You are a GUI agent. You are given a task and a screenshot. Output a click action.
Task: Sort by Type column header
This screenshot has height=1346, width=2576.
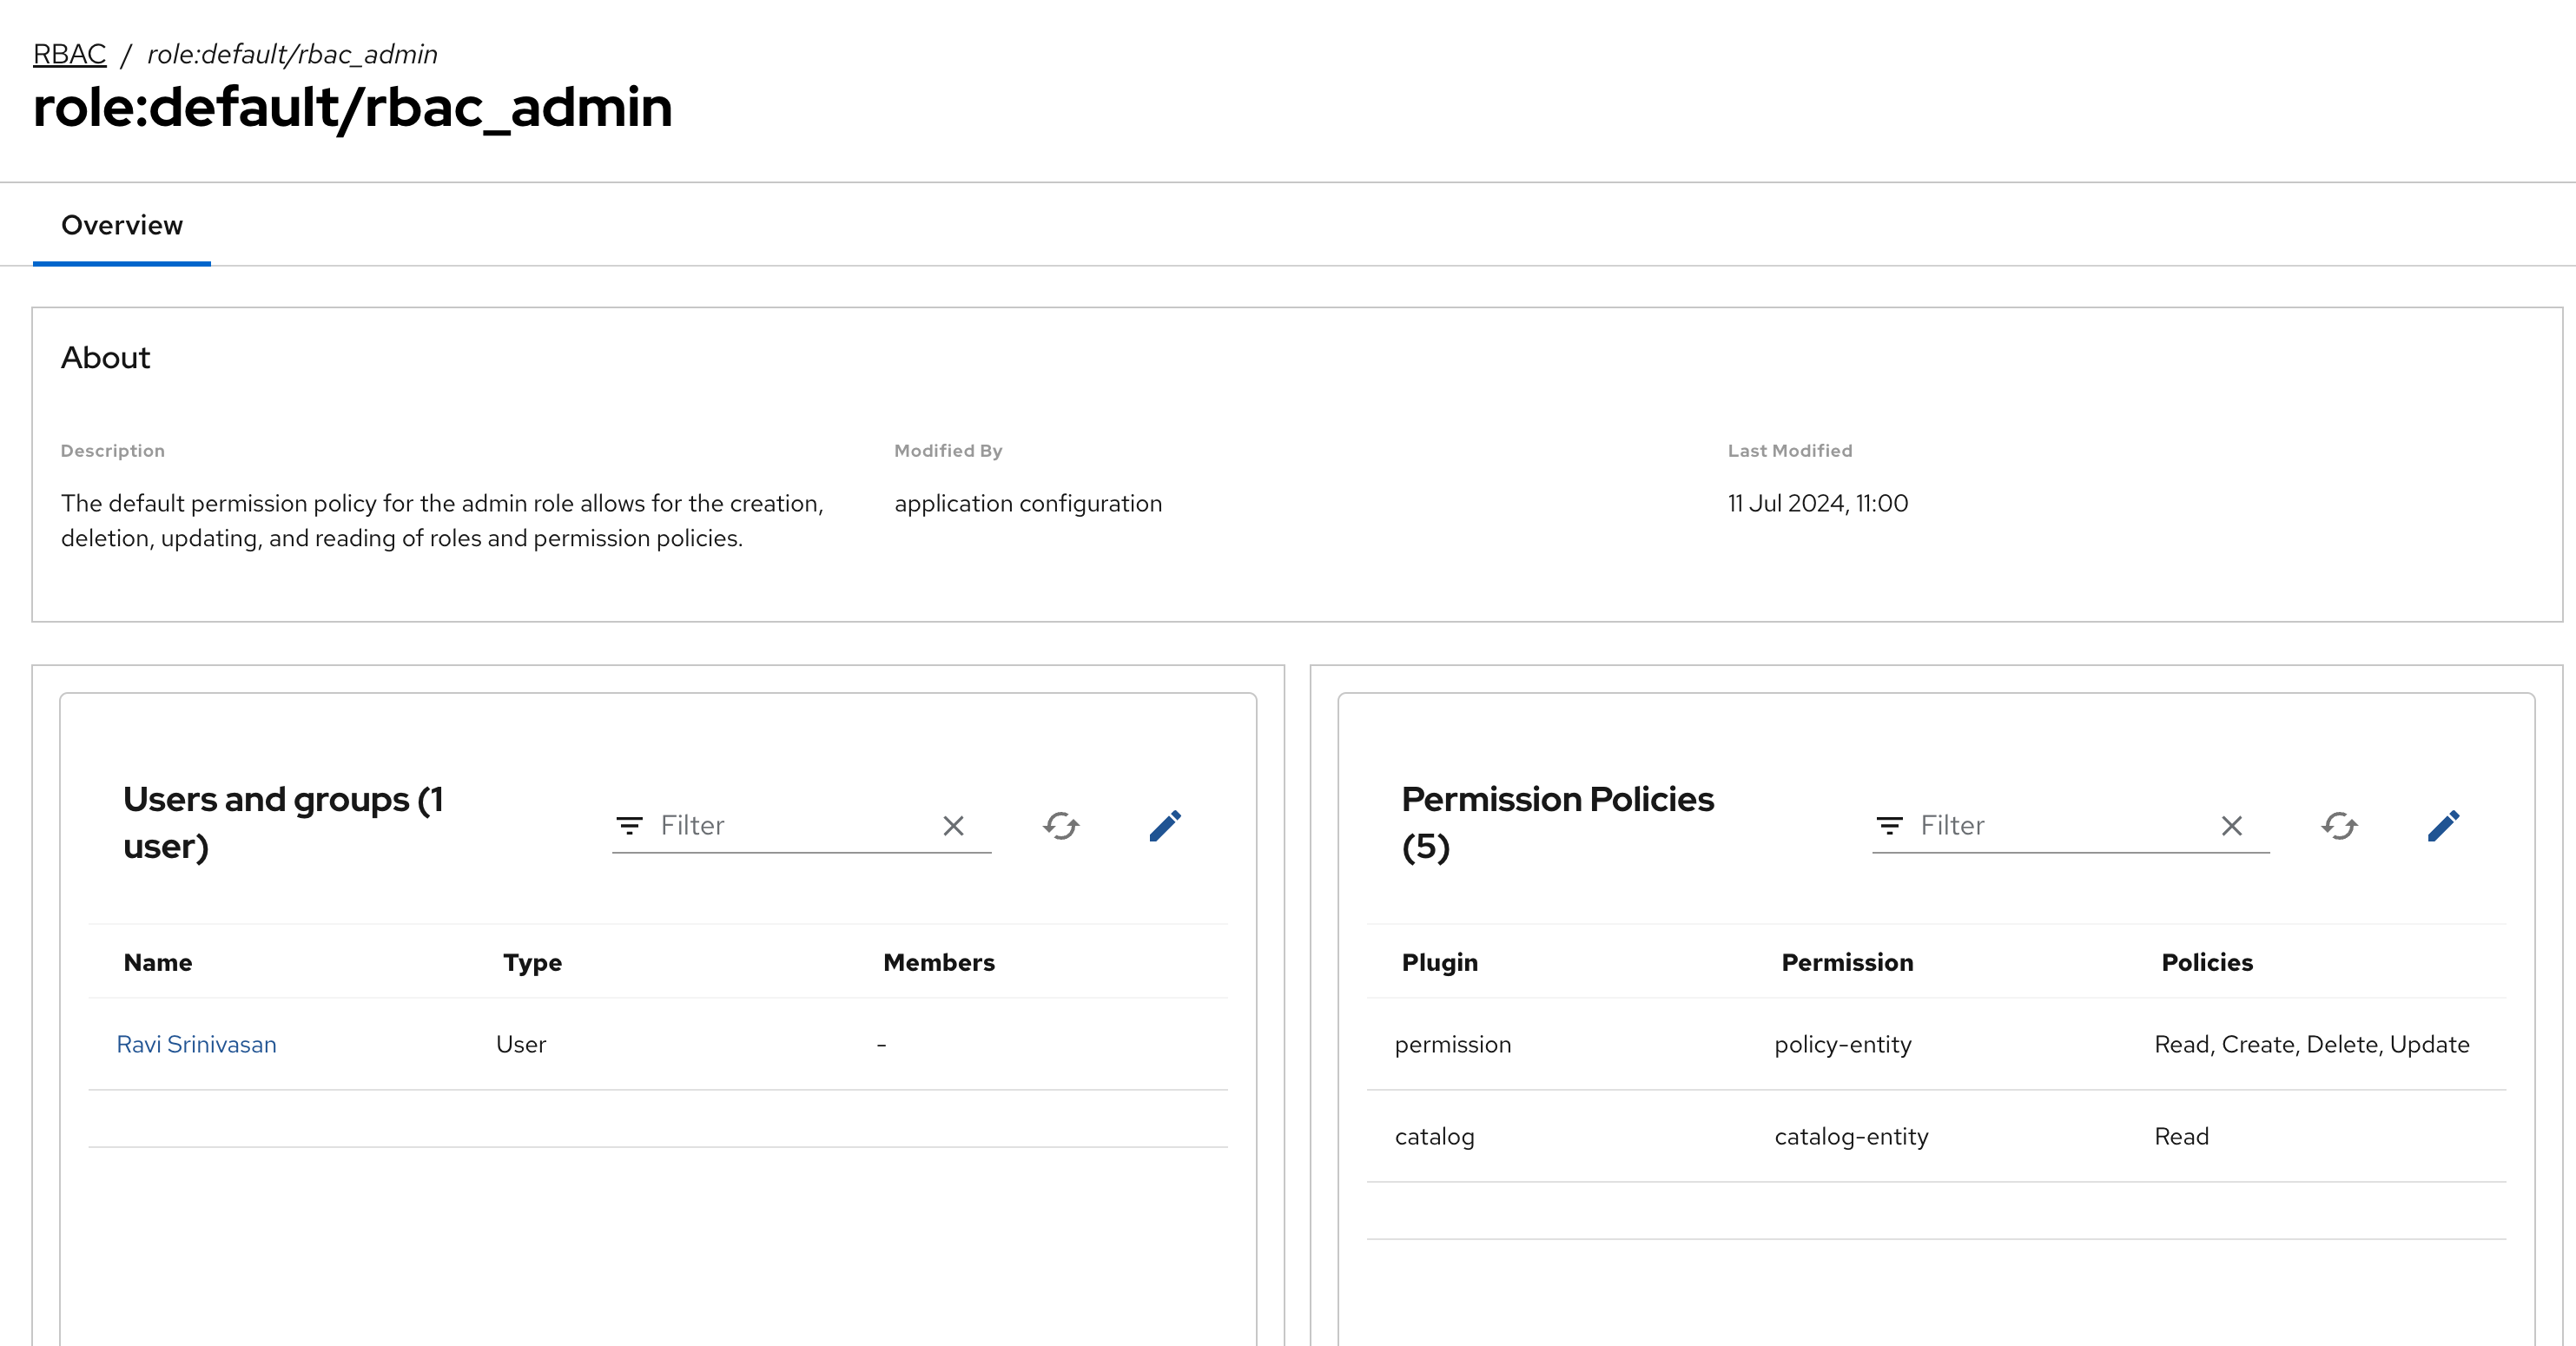point(532,962)
